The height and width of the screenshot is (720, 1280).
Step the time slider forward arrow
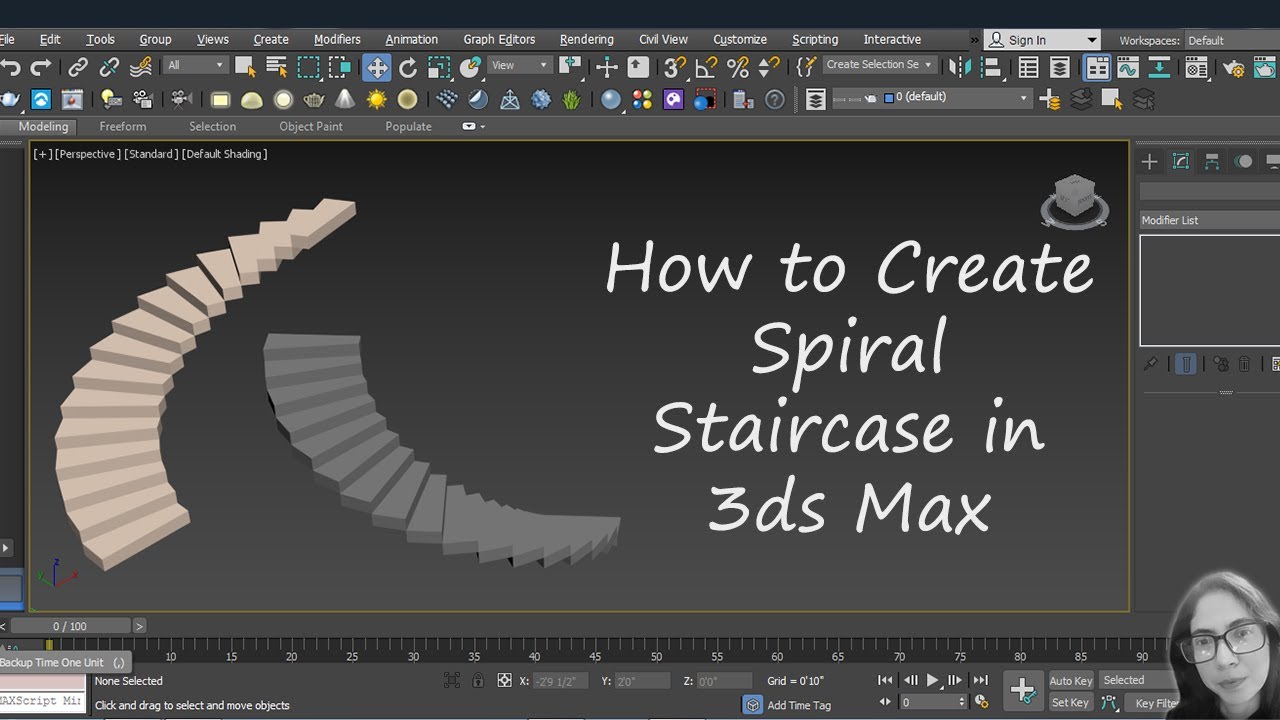coord(139,626)
